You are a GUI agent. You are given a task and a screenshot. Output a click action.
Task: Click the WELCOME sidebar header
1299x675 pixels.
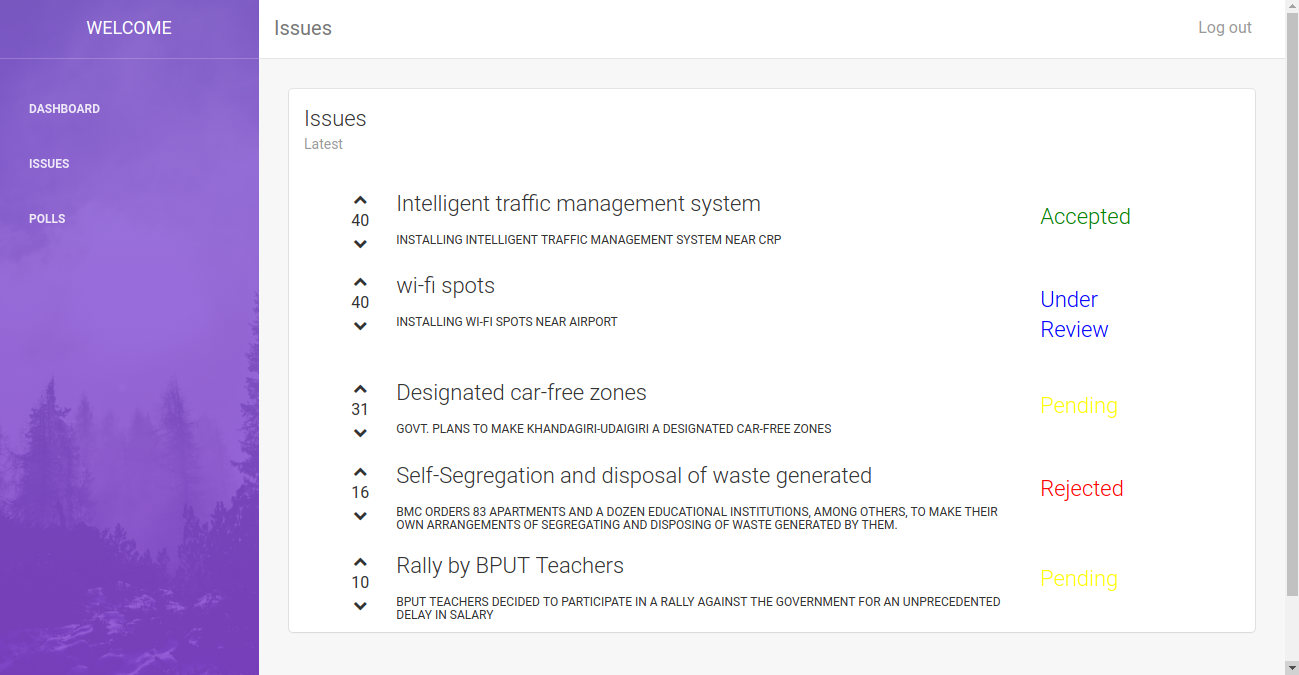(129, 28)
